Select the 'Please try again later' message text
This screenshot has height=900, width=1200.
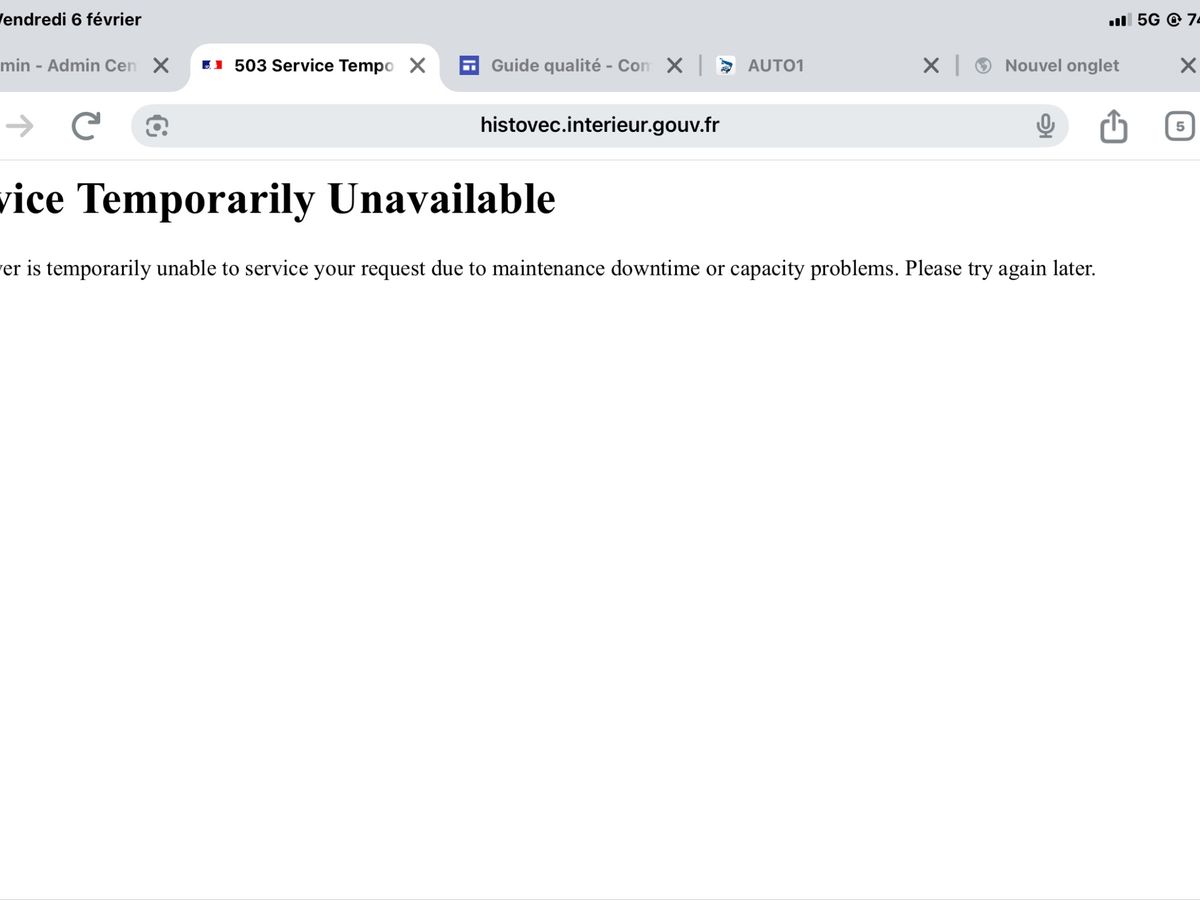click(1000, 269)
